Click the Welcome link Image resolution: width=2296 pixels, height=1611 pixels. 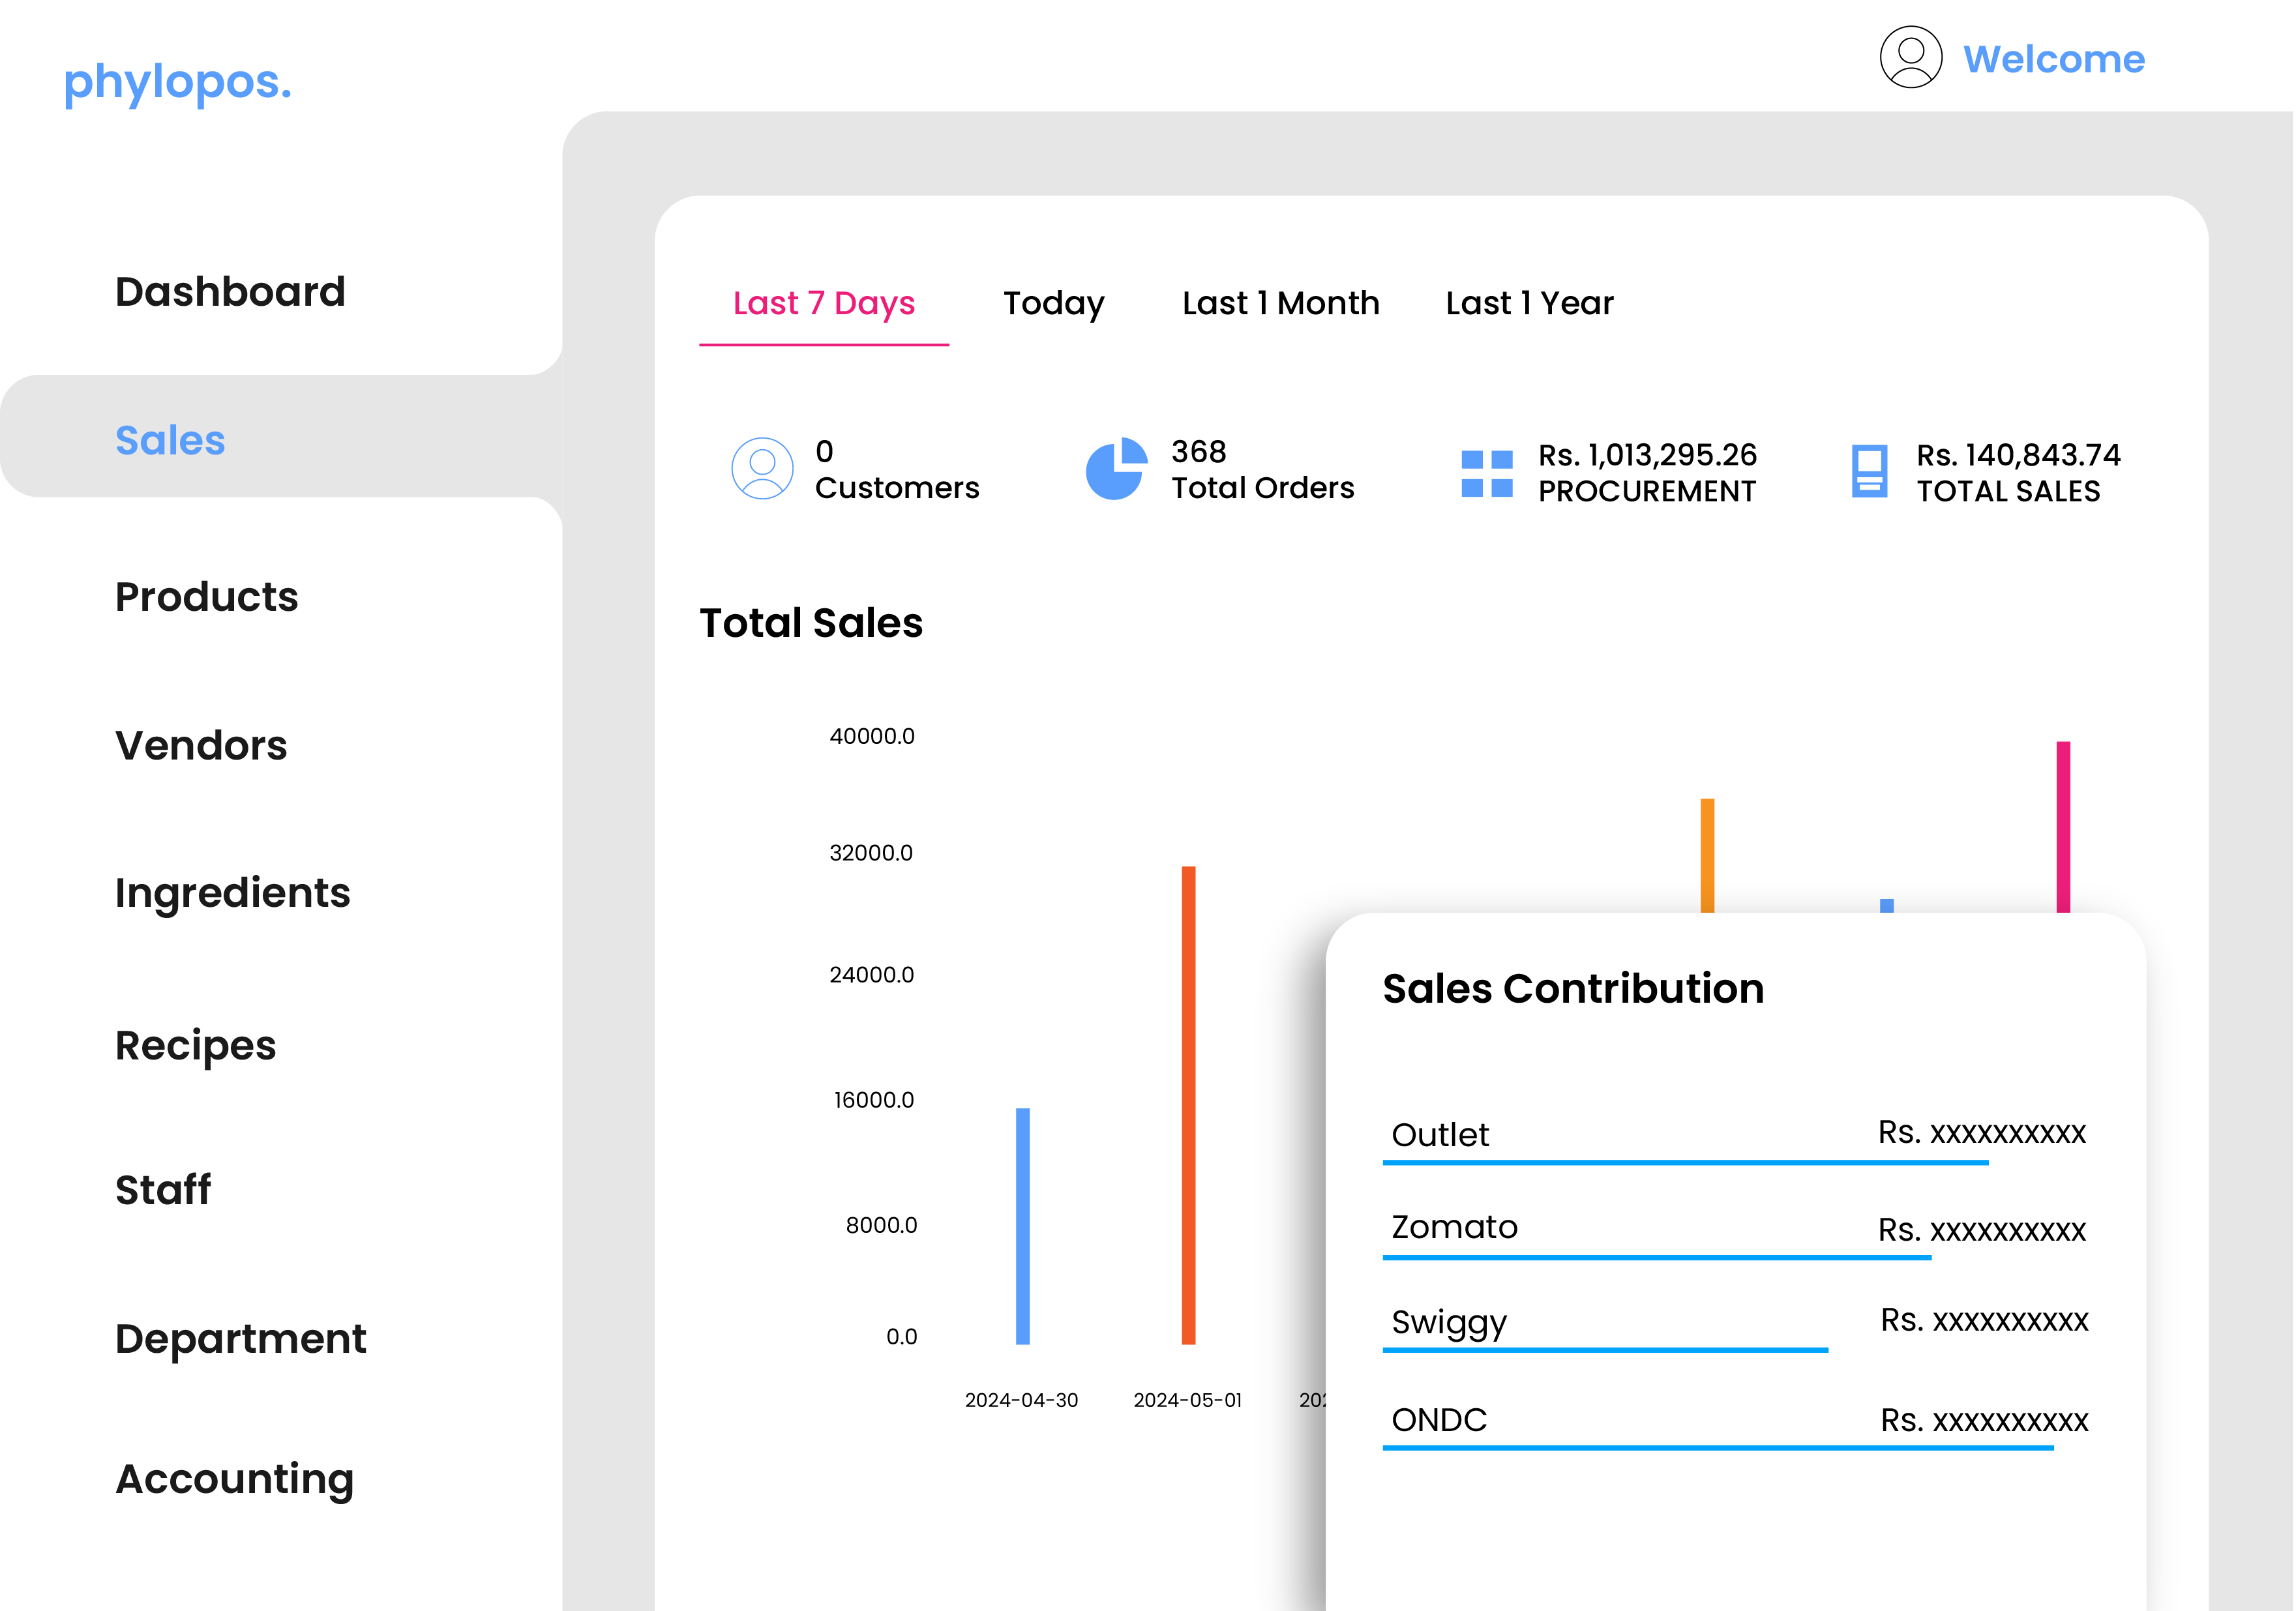2053,59
